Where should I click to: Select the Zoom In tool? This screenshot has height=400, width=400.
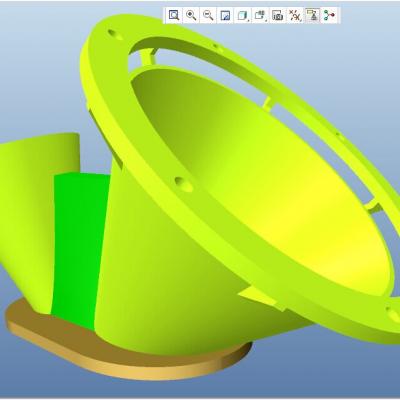(x=191, y=15)
